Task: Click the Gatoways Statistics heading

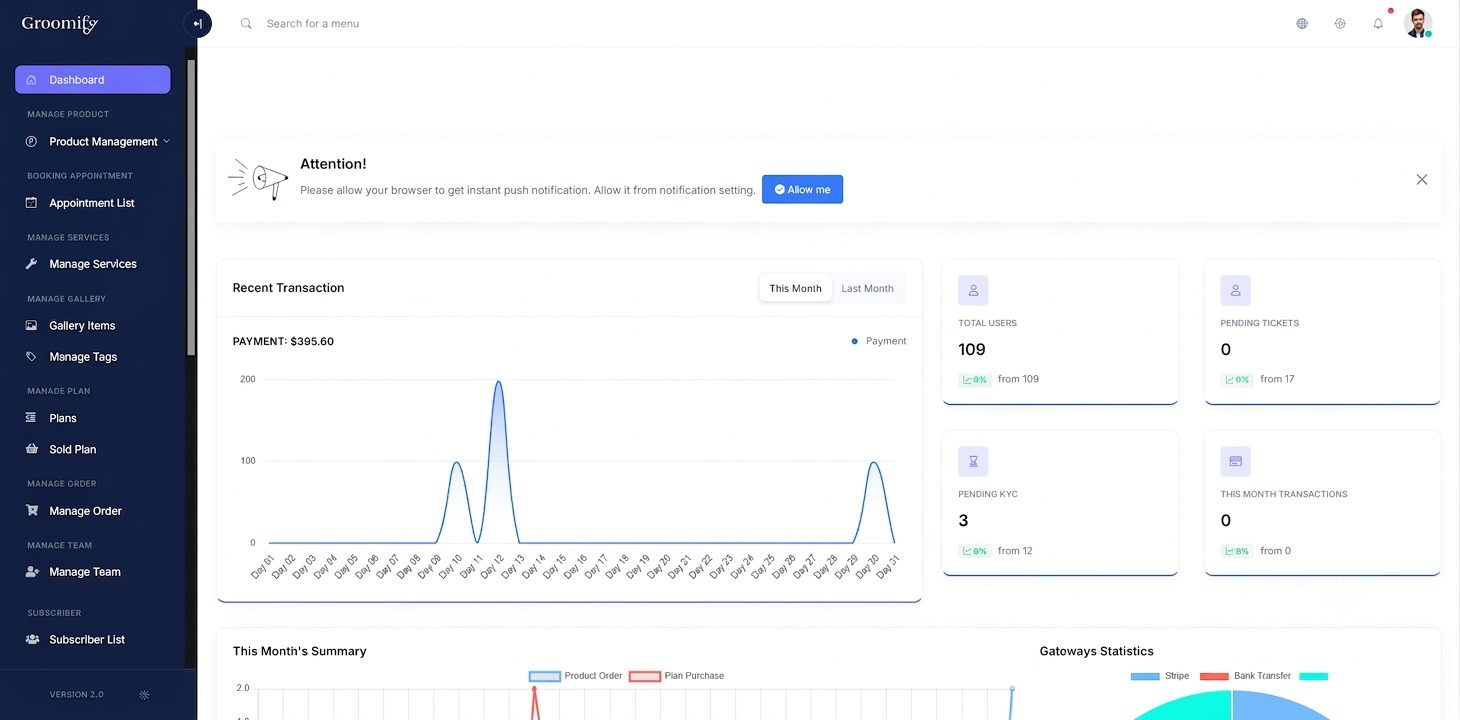Action: pyautogui.click(x=1096, y=651)
